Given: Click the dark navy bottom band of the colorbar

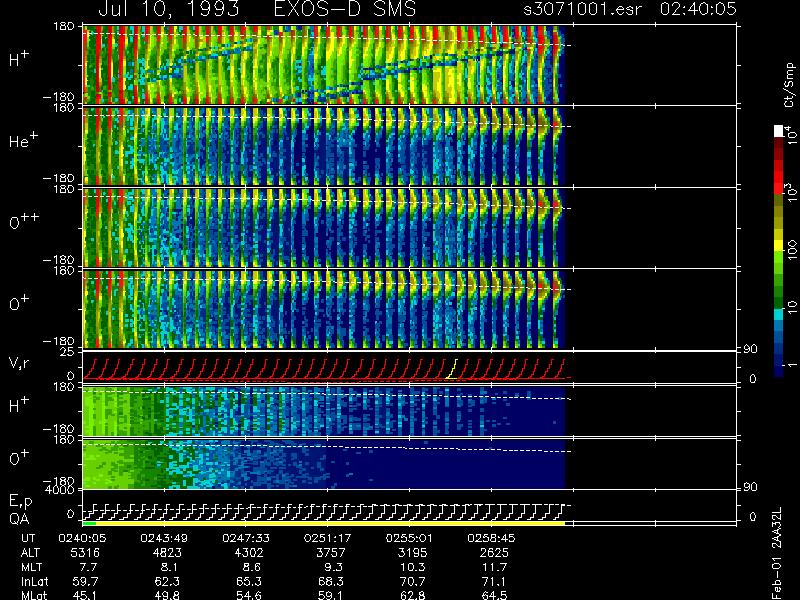Looking at the screenshot, I should (779, 371).
